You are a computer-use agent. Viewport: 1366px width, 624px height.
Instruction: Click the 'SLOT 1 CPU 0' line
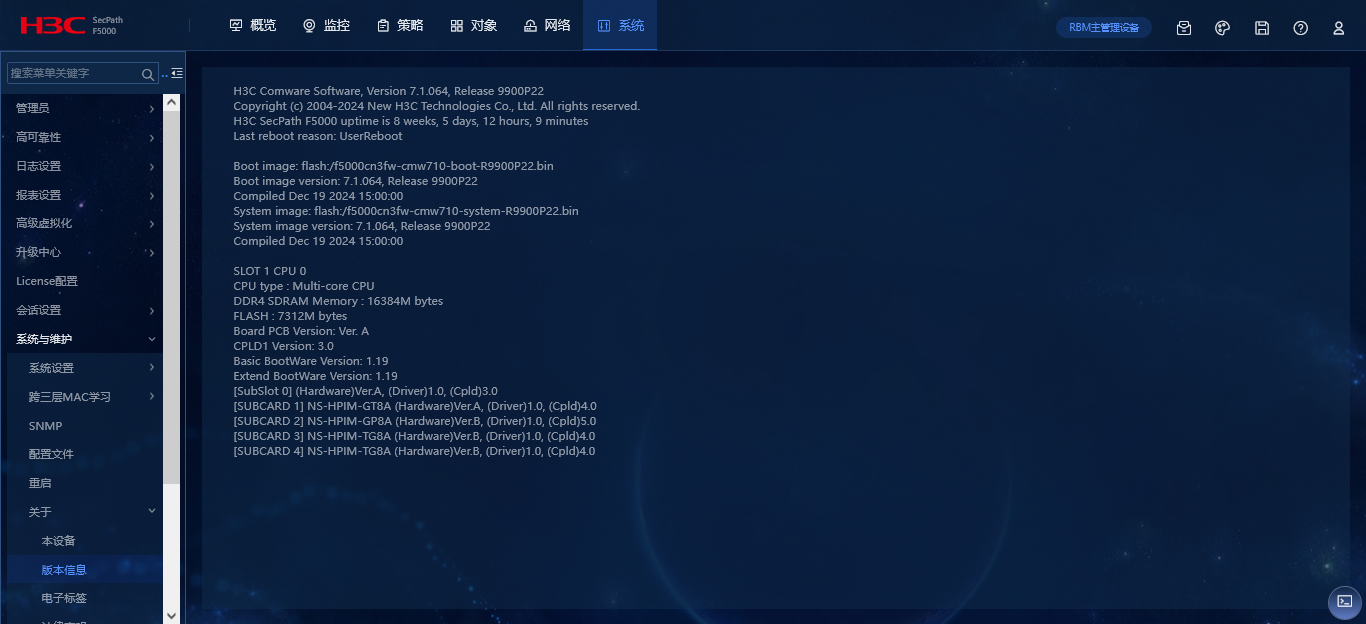pos(270,271)
